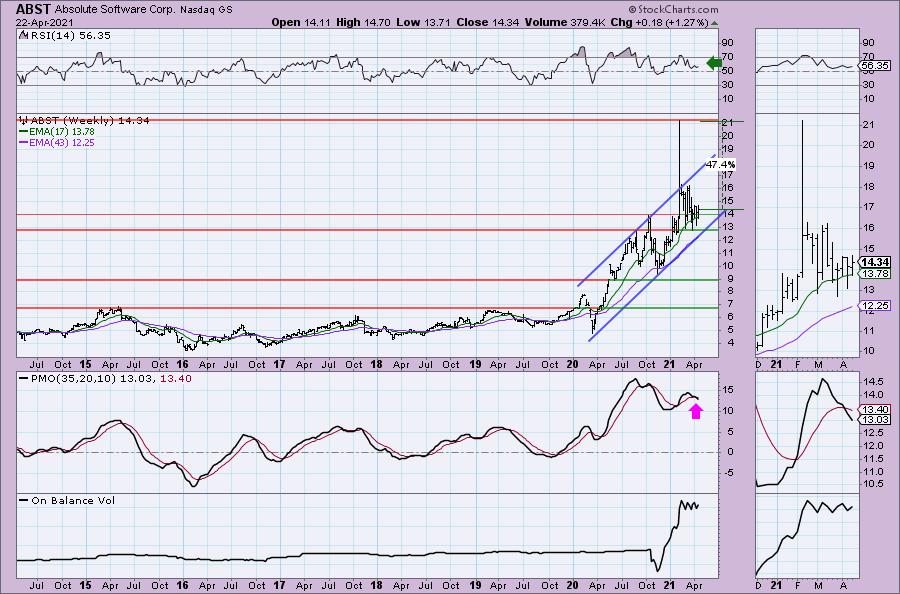
Task: Select the Absolute Software Corp. company name
Action: (115, 10)
